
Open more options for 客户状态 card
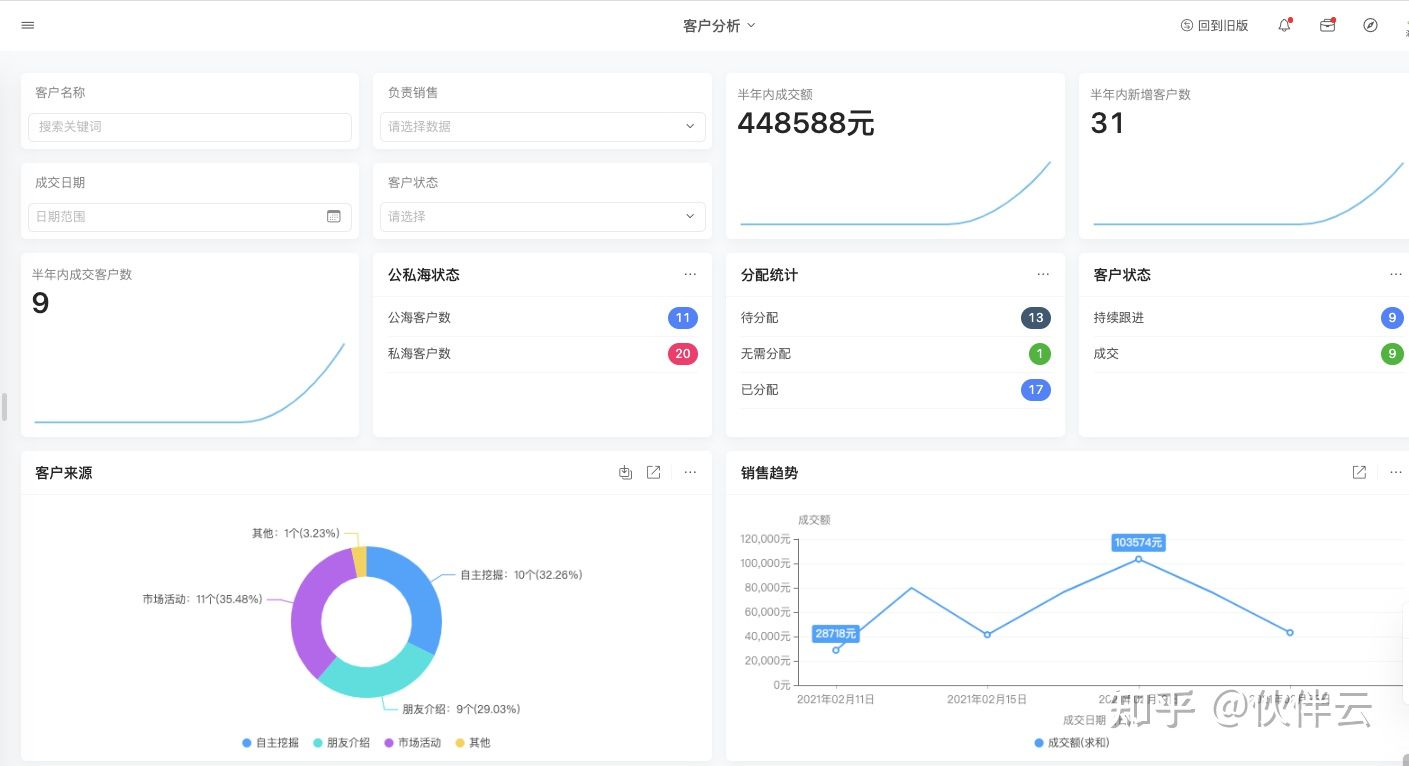point(1396,274)
